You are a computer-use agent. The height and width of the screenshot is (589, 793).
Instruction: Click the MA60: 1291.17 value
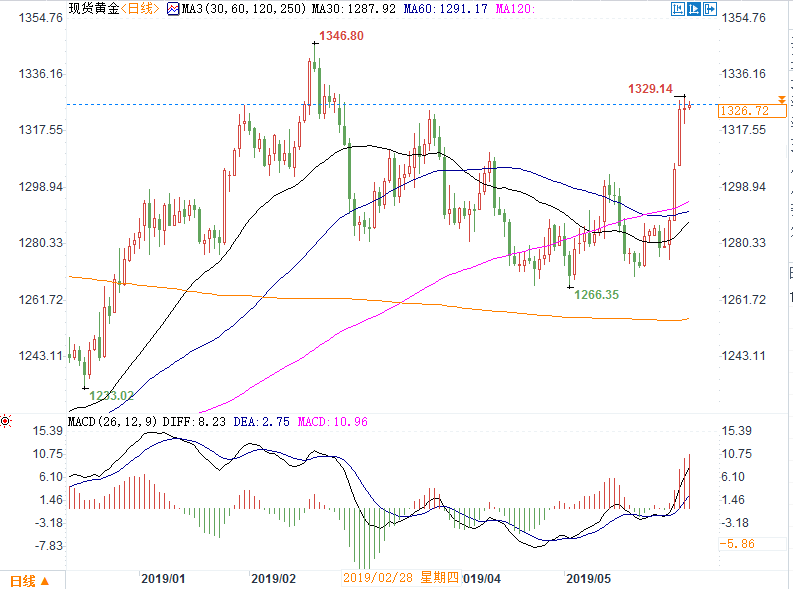[446, 9]
